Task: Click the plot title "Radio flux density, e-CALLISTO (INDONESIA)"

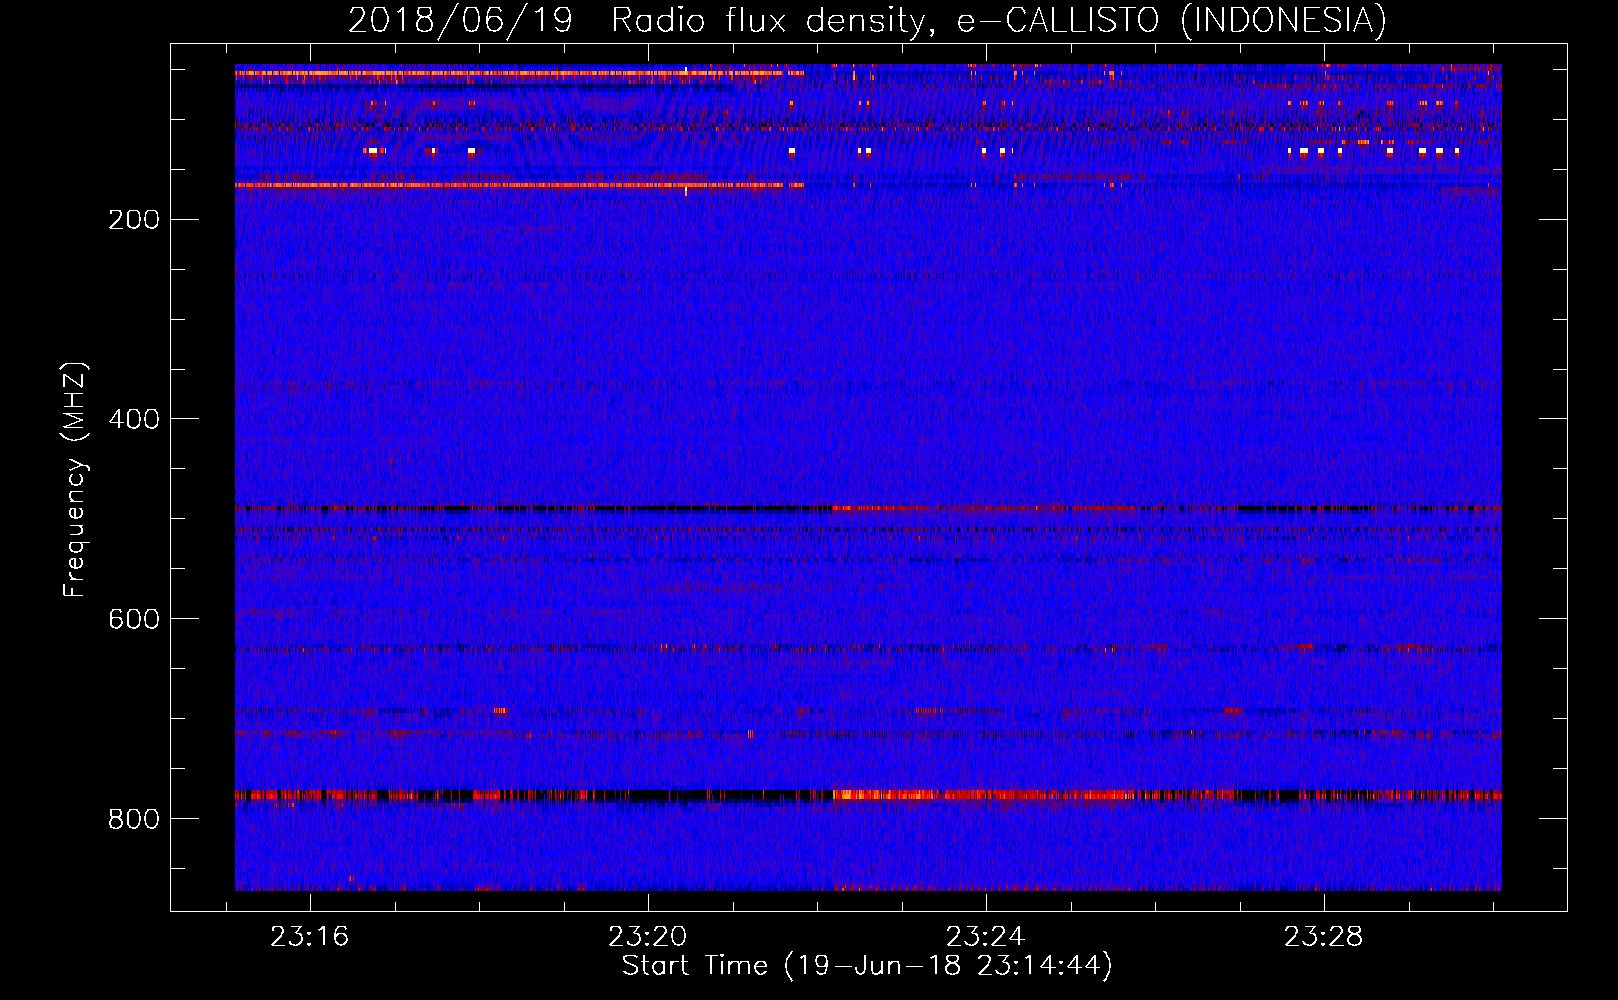Action: point(998,21)
